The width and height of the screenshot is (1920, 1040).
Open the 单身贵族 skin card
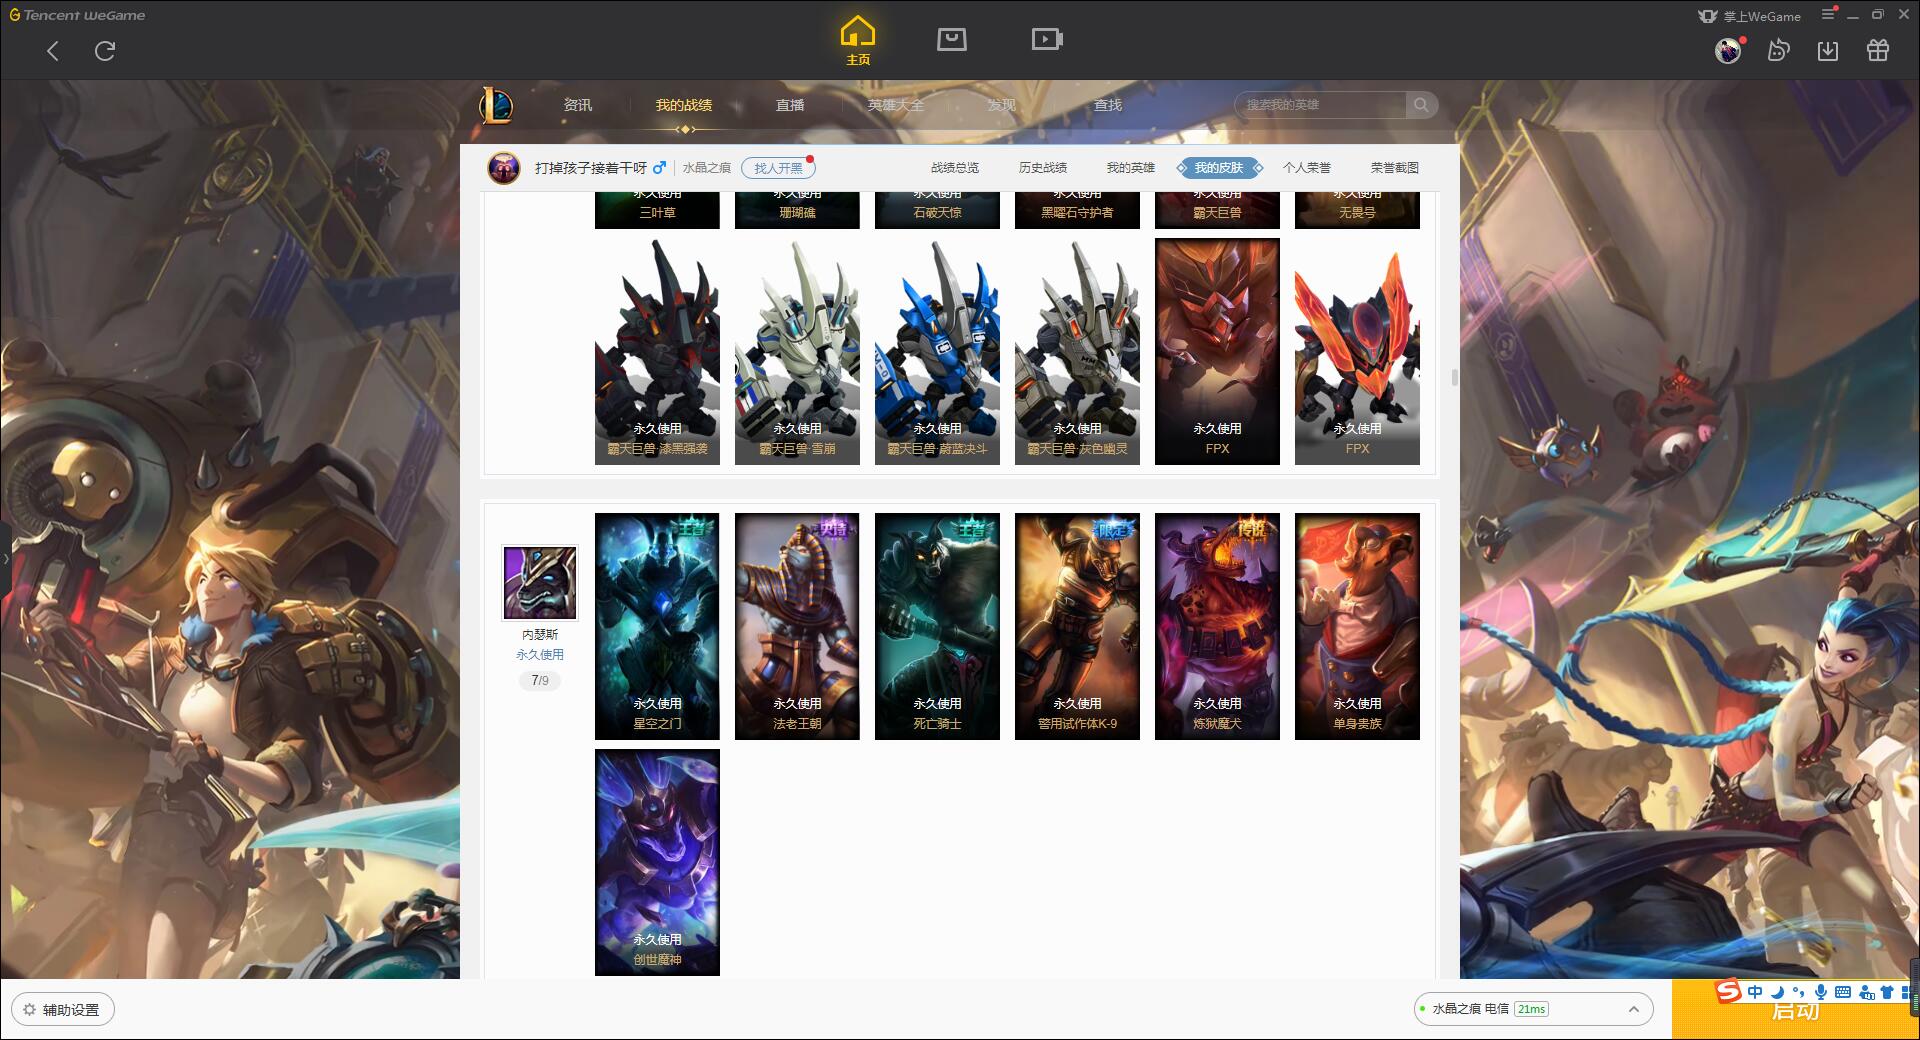click(x=1357, y=626)
